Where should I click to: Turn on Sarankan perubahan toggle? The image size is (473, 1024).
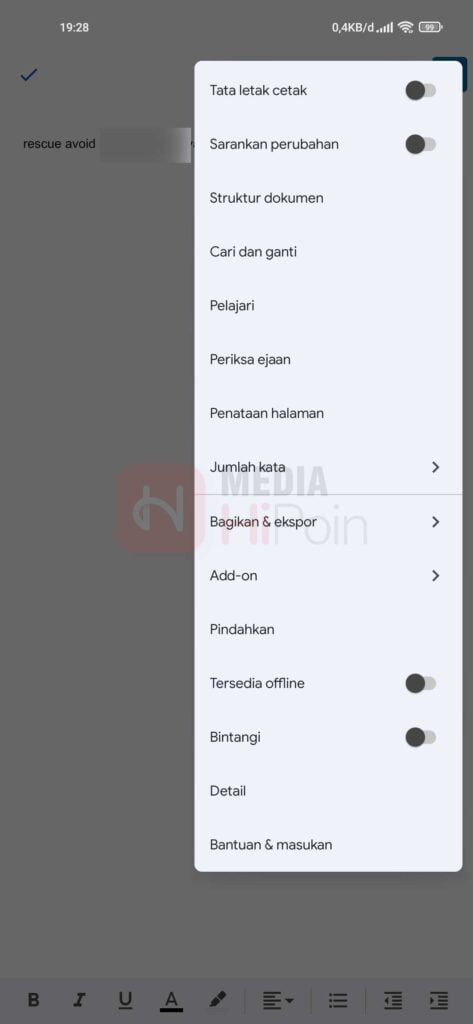point(421,144)
